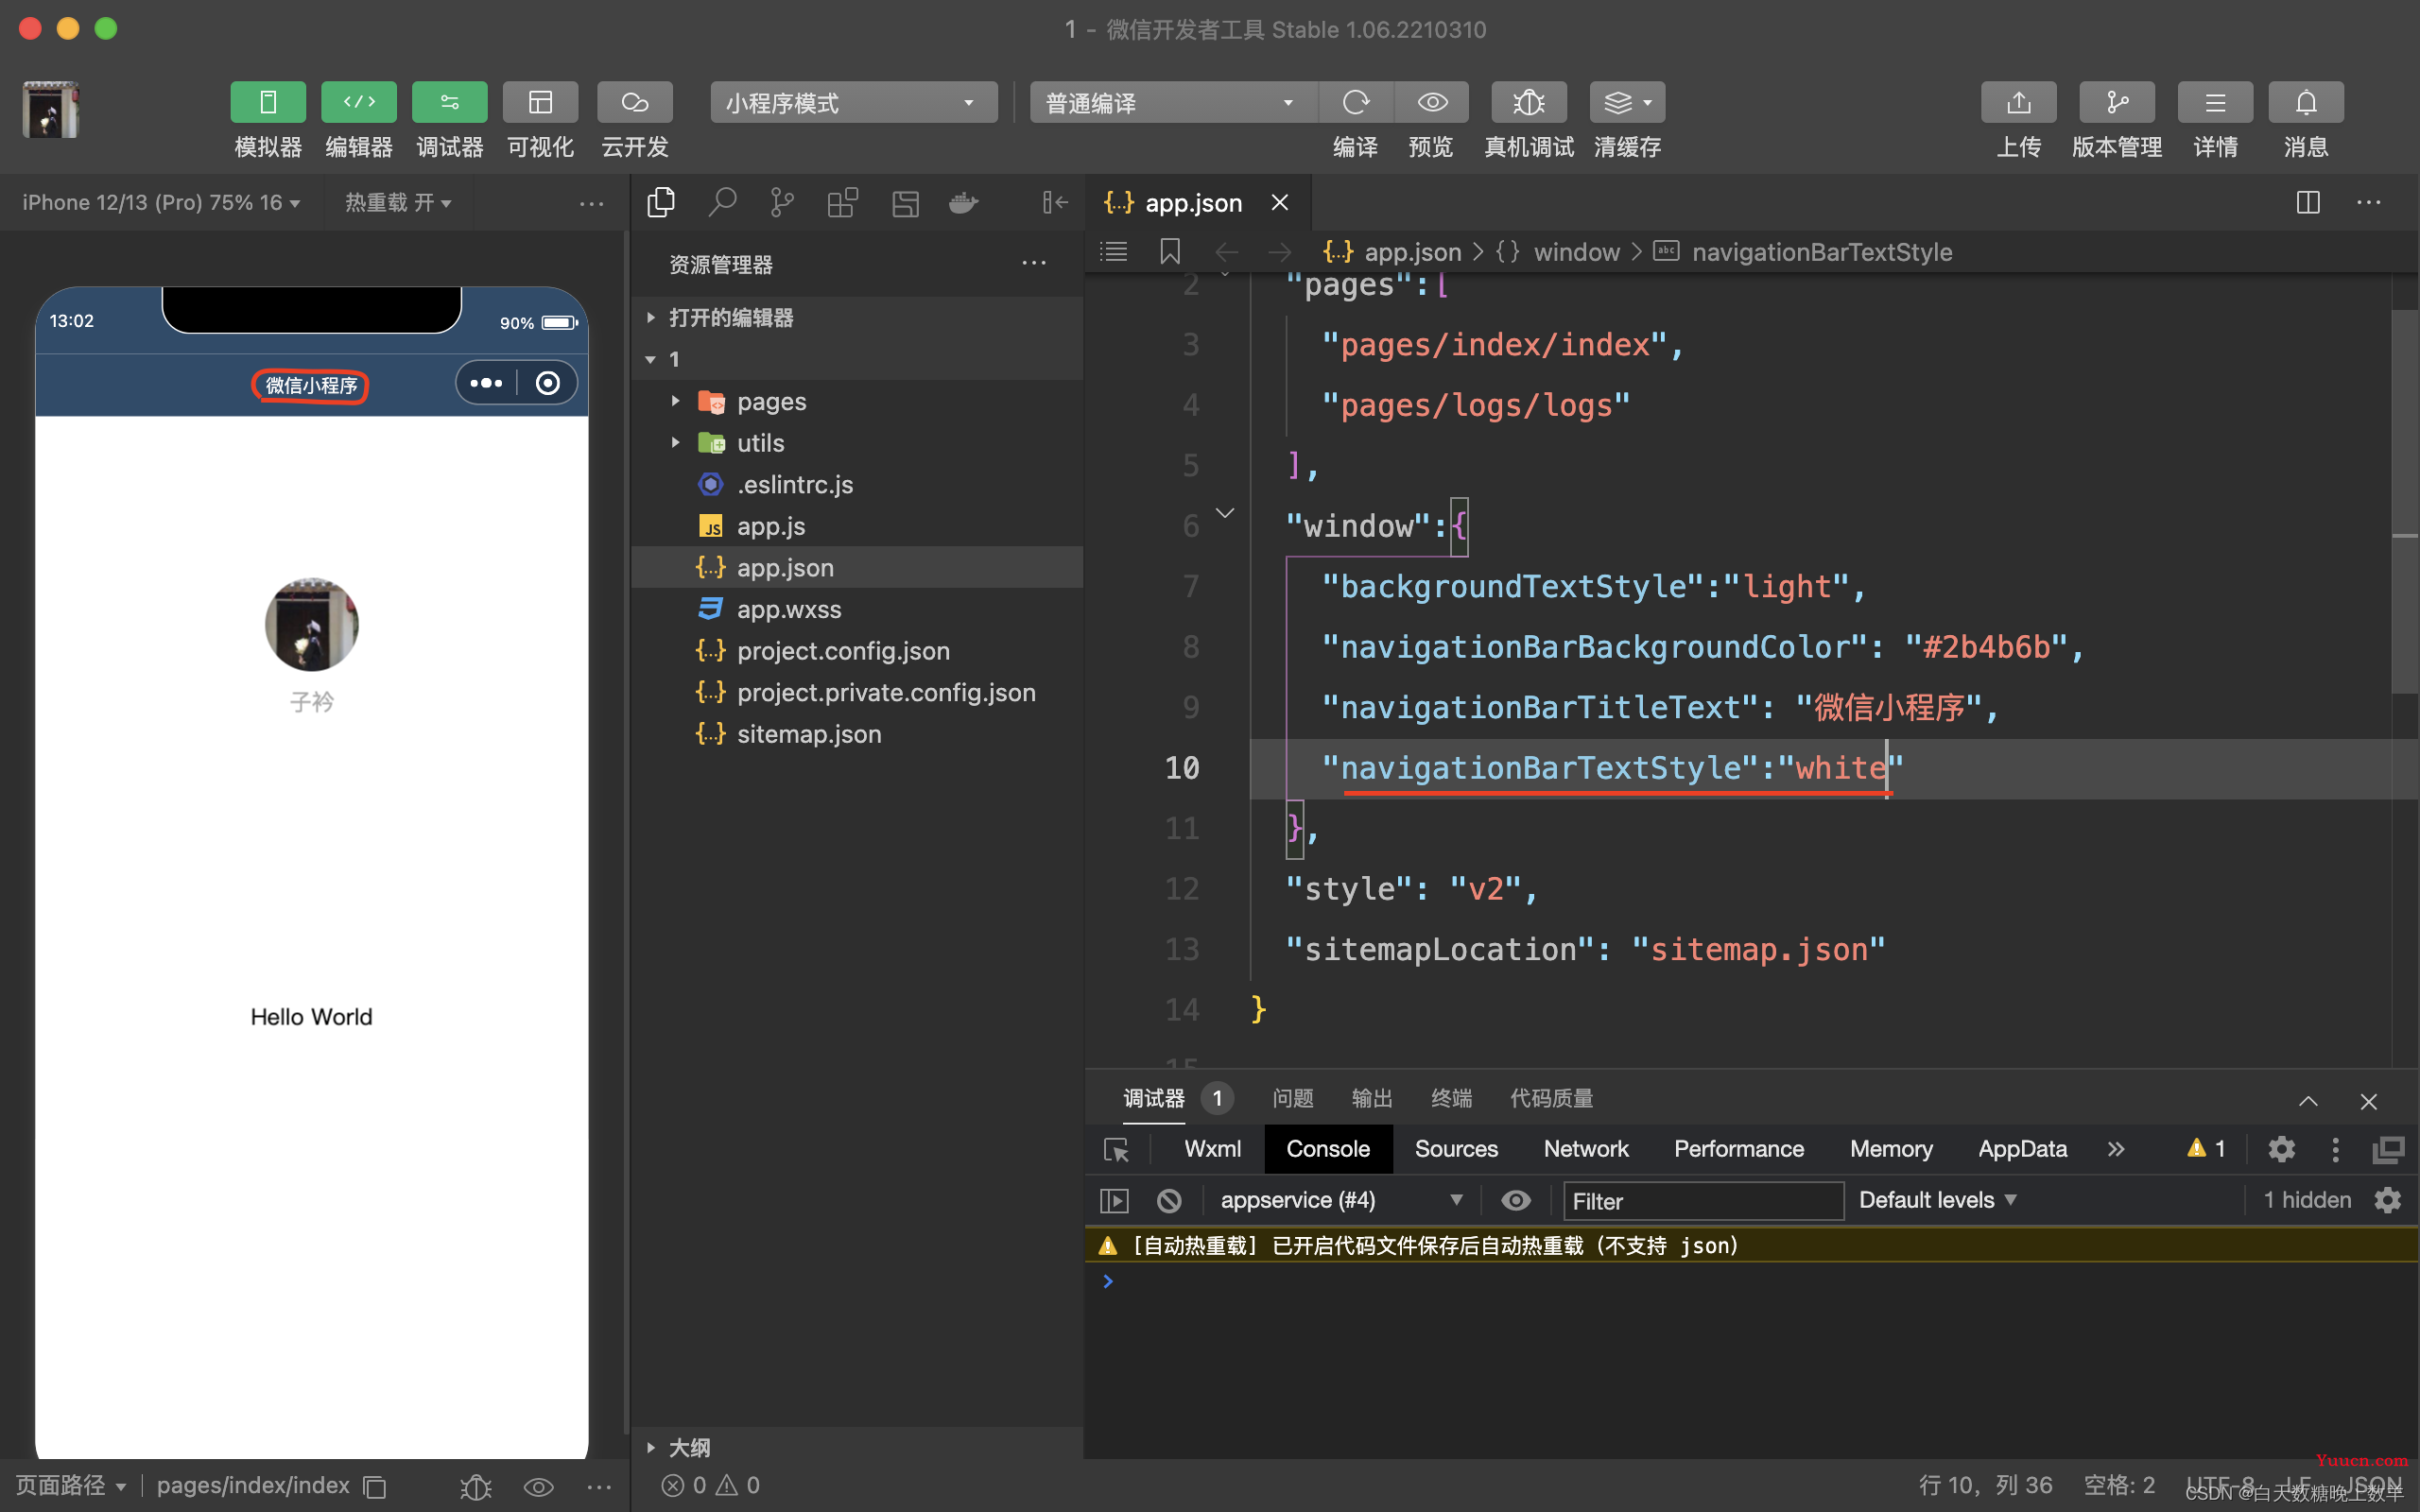Collapse the project root folder 1
The height and width of the screenshot is (1512, 2420).
[858, 359]
